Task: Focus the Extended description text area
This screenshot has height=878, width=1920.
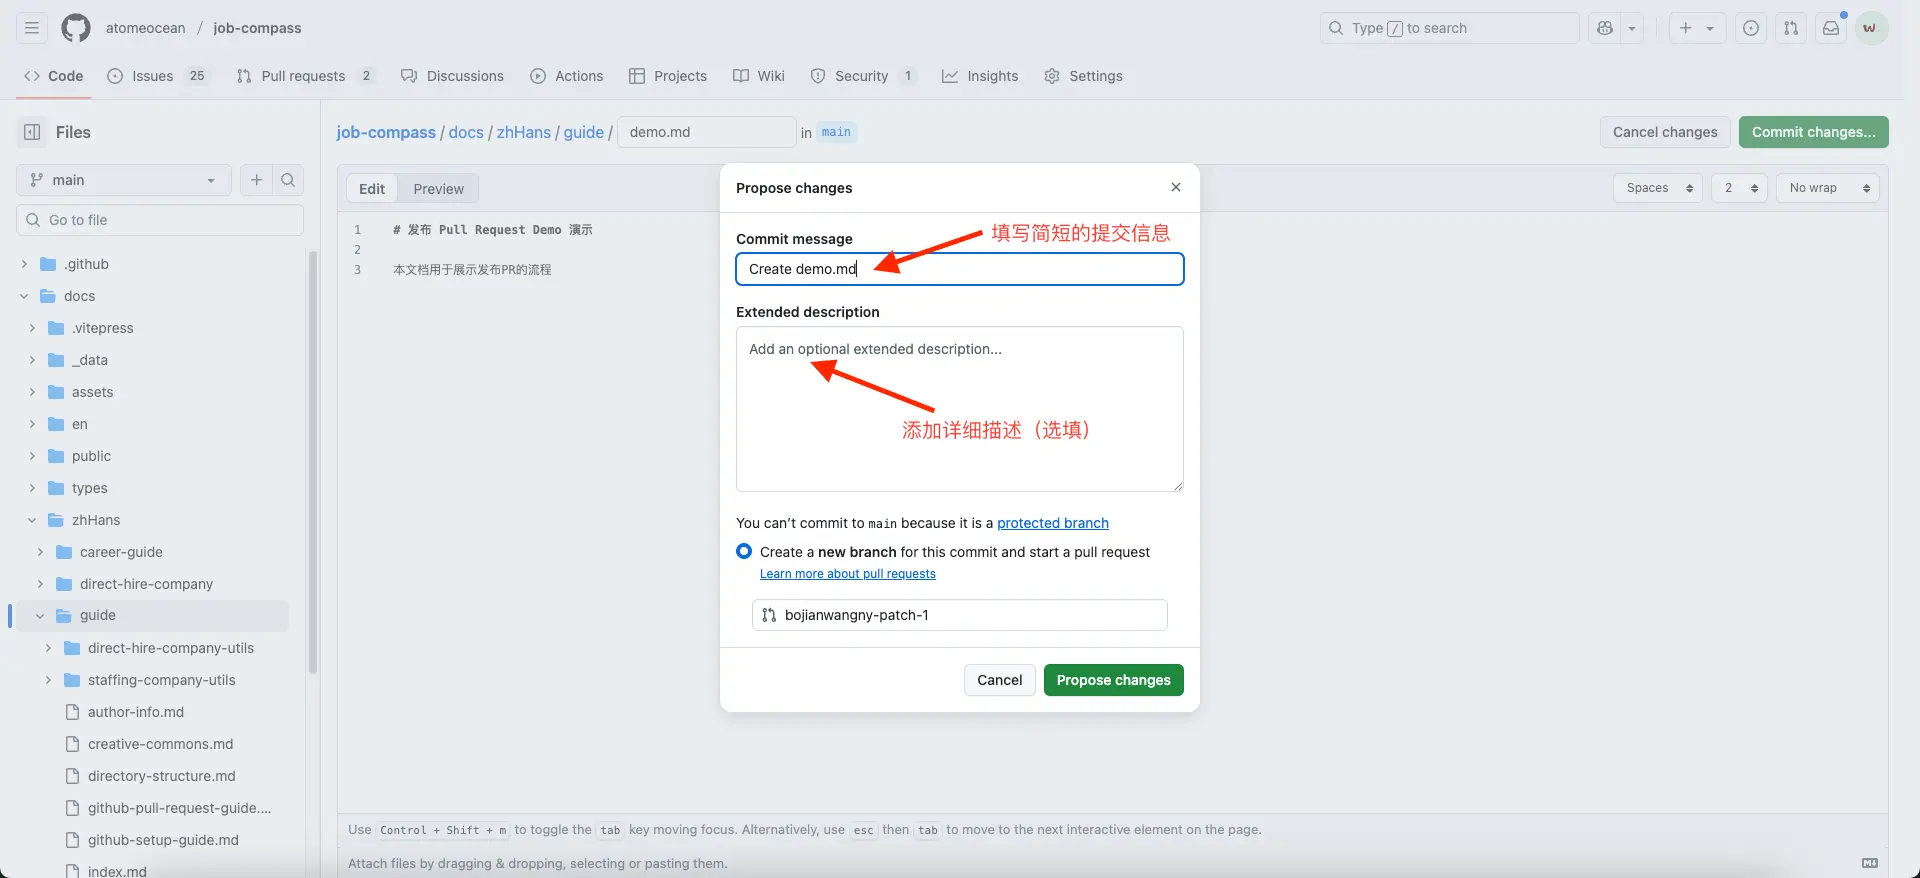Action: (960, 409)
